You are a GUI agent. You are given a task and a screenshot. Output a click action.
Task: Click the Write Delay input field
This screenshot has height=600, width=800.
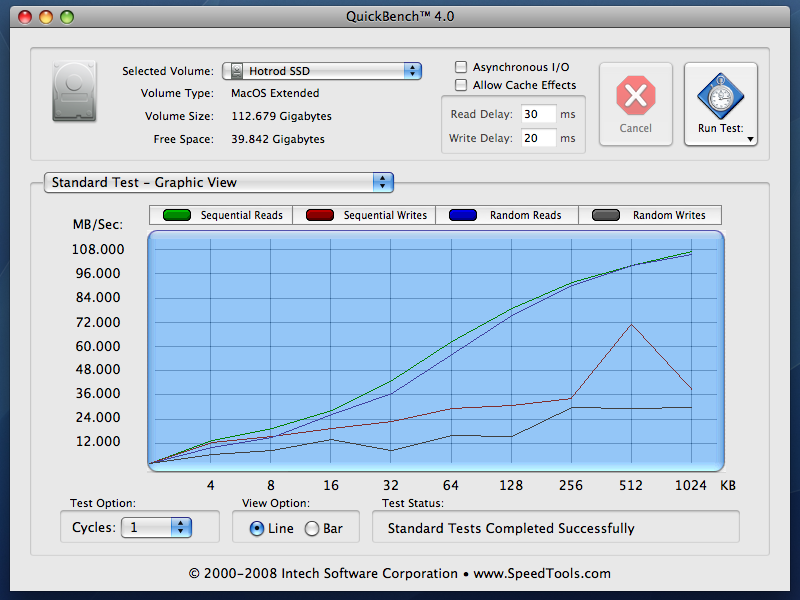click(x=538, y=138)
